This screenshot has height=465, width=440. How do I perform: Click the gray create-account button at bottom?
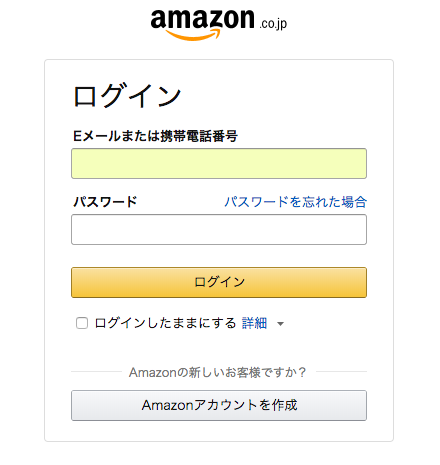tap(219, 405)
